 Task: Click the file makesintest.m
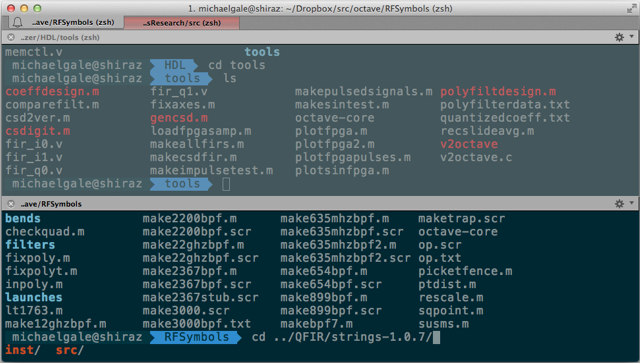click(342, 105)
